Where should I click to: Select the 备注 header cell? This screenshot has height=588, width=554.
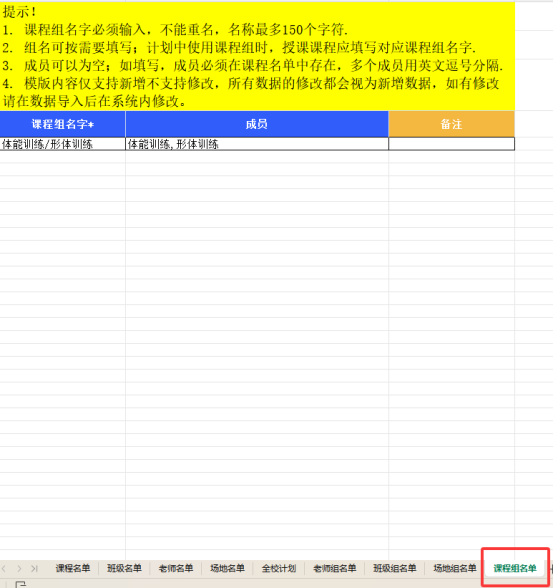pyautogui.click(x=452, y=124)
